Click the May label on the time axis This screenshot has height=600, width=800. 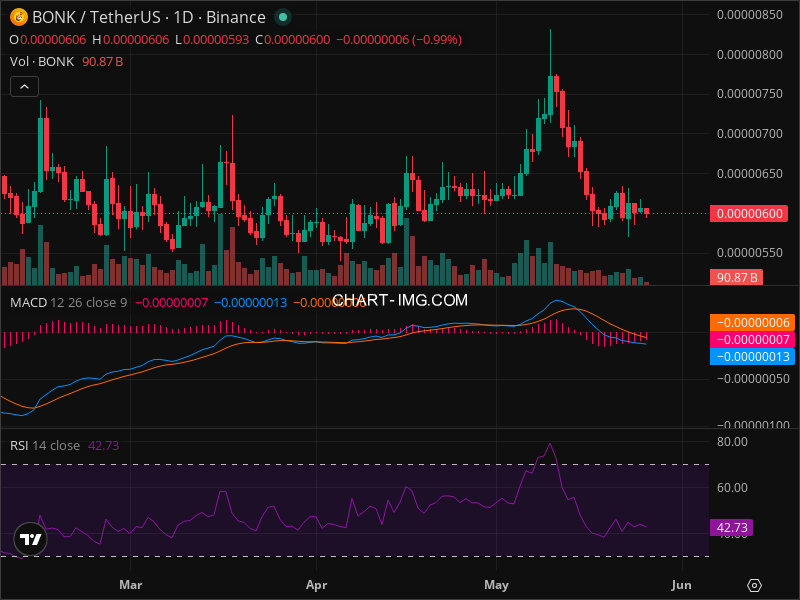tap(496, 585)
